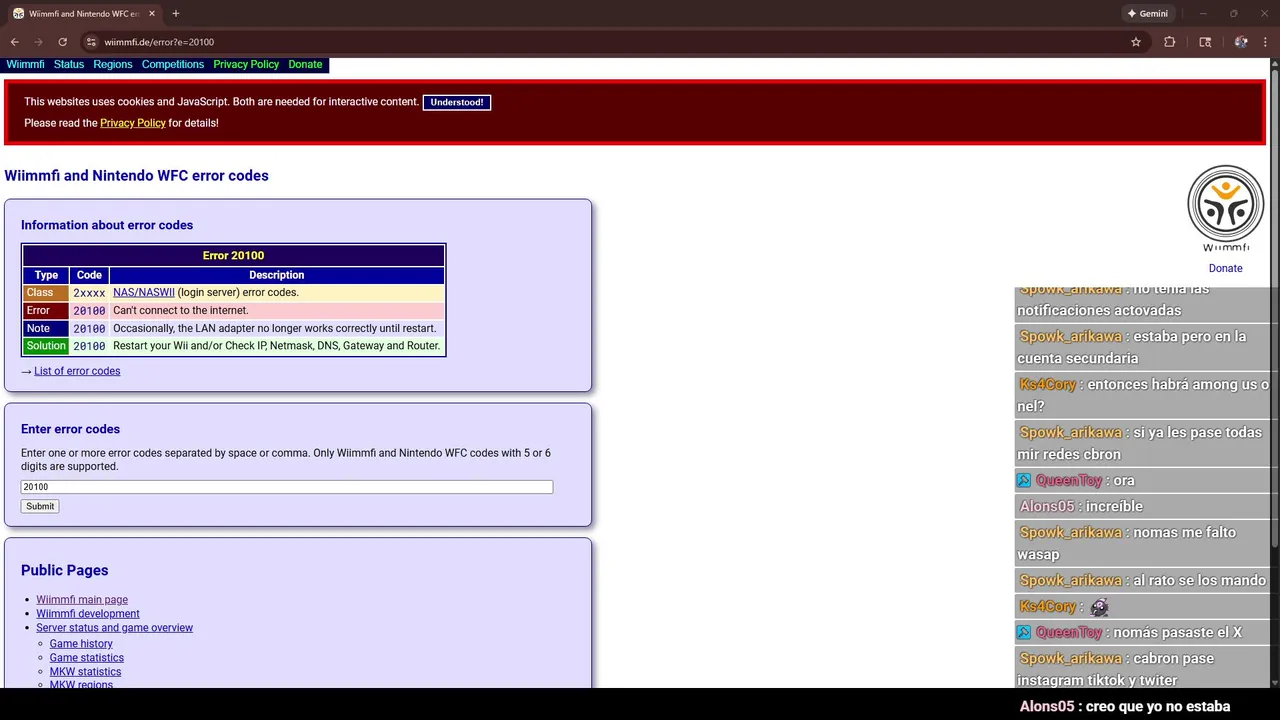Click the Note type cell
Image resolution: width=1280 pixels, height=720 pixels.
click(46, 328)
